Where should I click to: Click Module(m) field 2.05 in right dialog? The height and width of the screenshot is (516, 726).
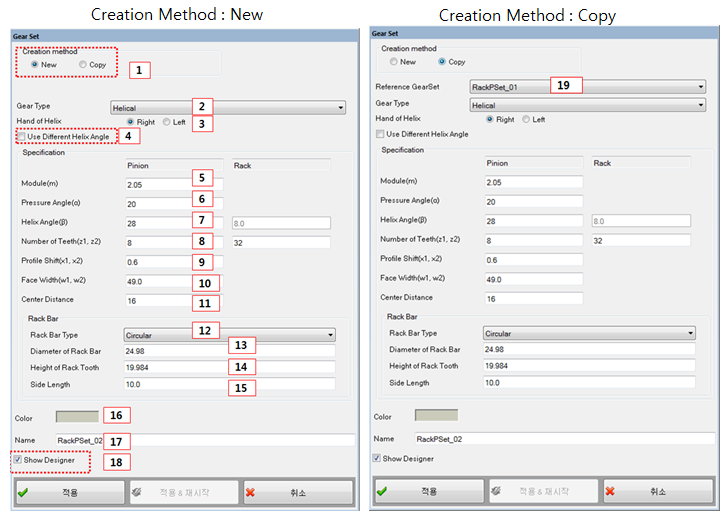pyautogui.click(x=533, y=182)
